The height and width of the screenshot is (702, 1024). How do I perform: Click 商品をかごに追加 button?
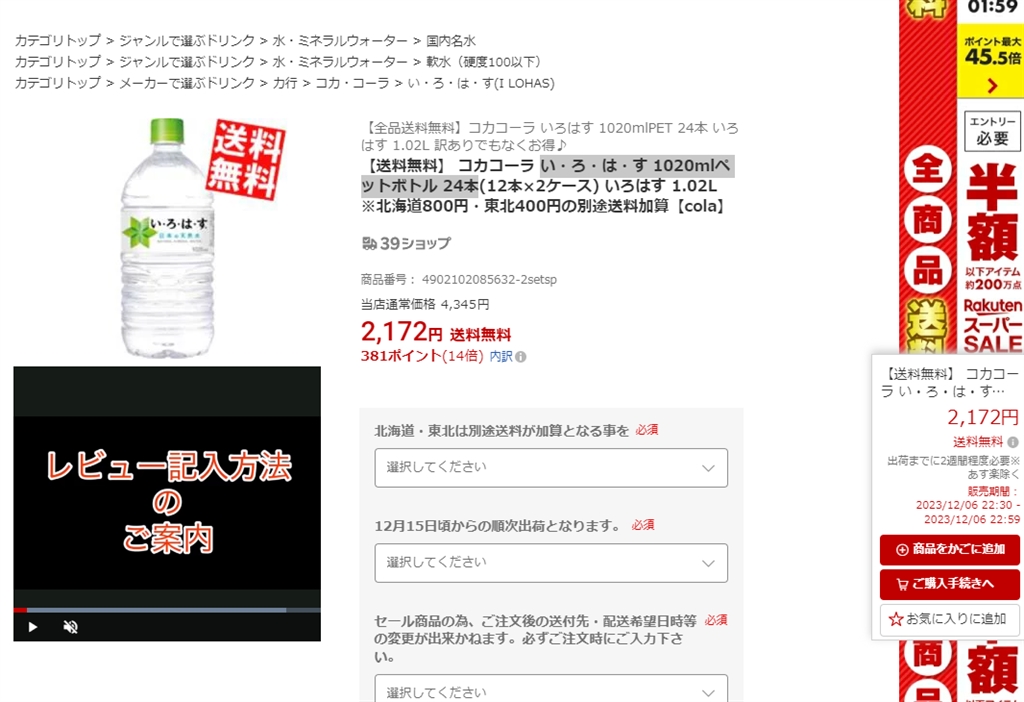coord(950,550)
